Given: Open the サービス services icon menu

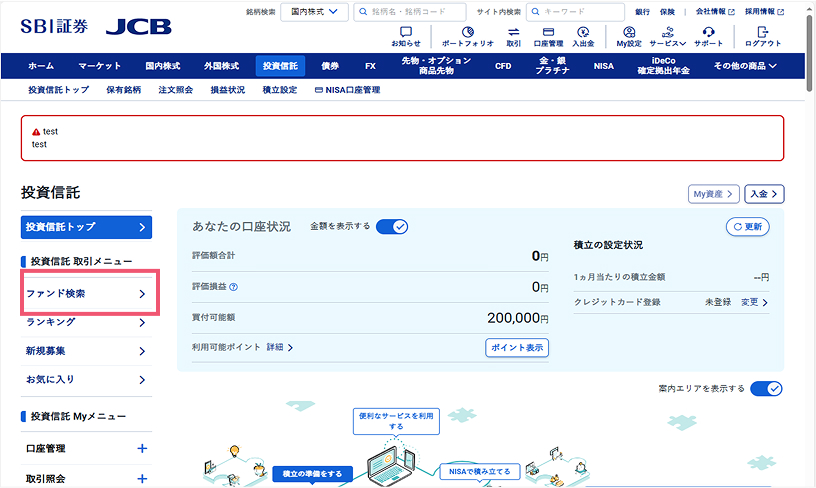Looking at the screenshot, I should [x=668, y=36].
